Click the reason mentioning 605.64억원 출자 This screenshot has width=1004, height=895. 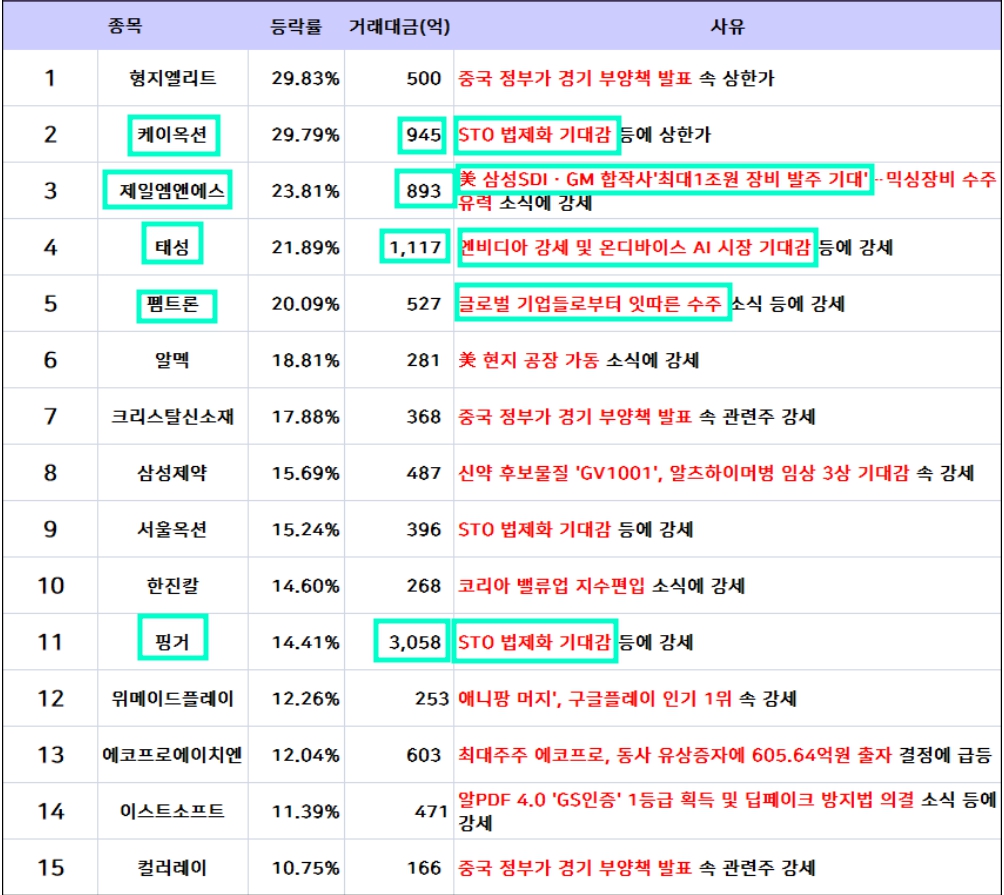[x=725, y=755]
